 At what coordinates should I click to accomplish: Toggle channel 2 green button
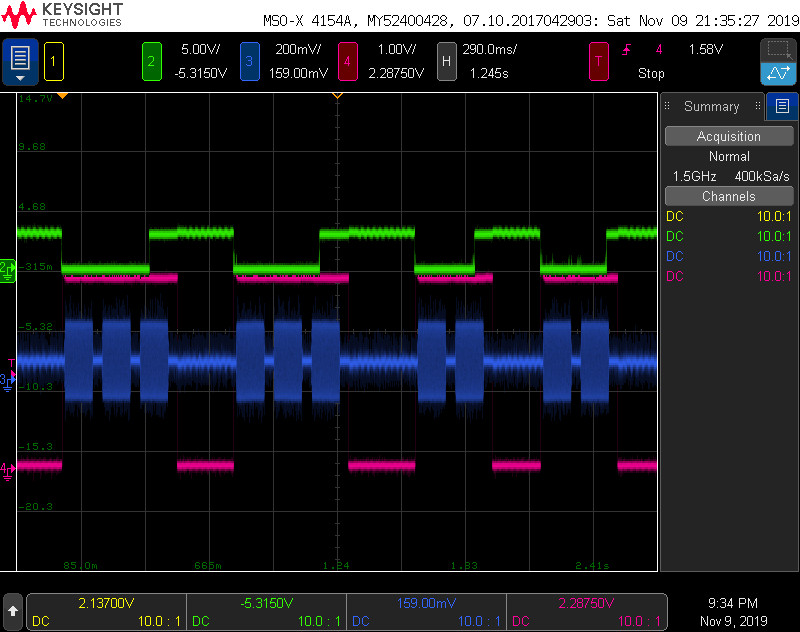(151, 61)
